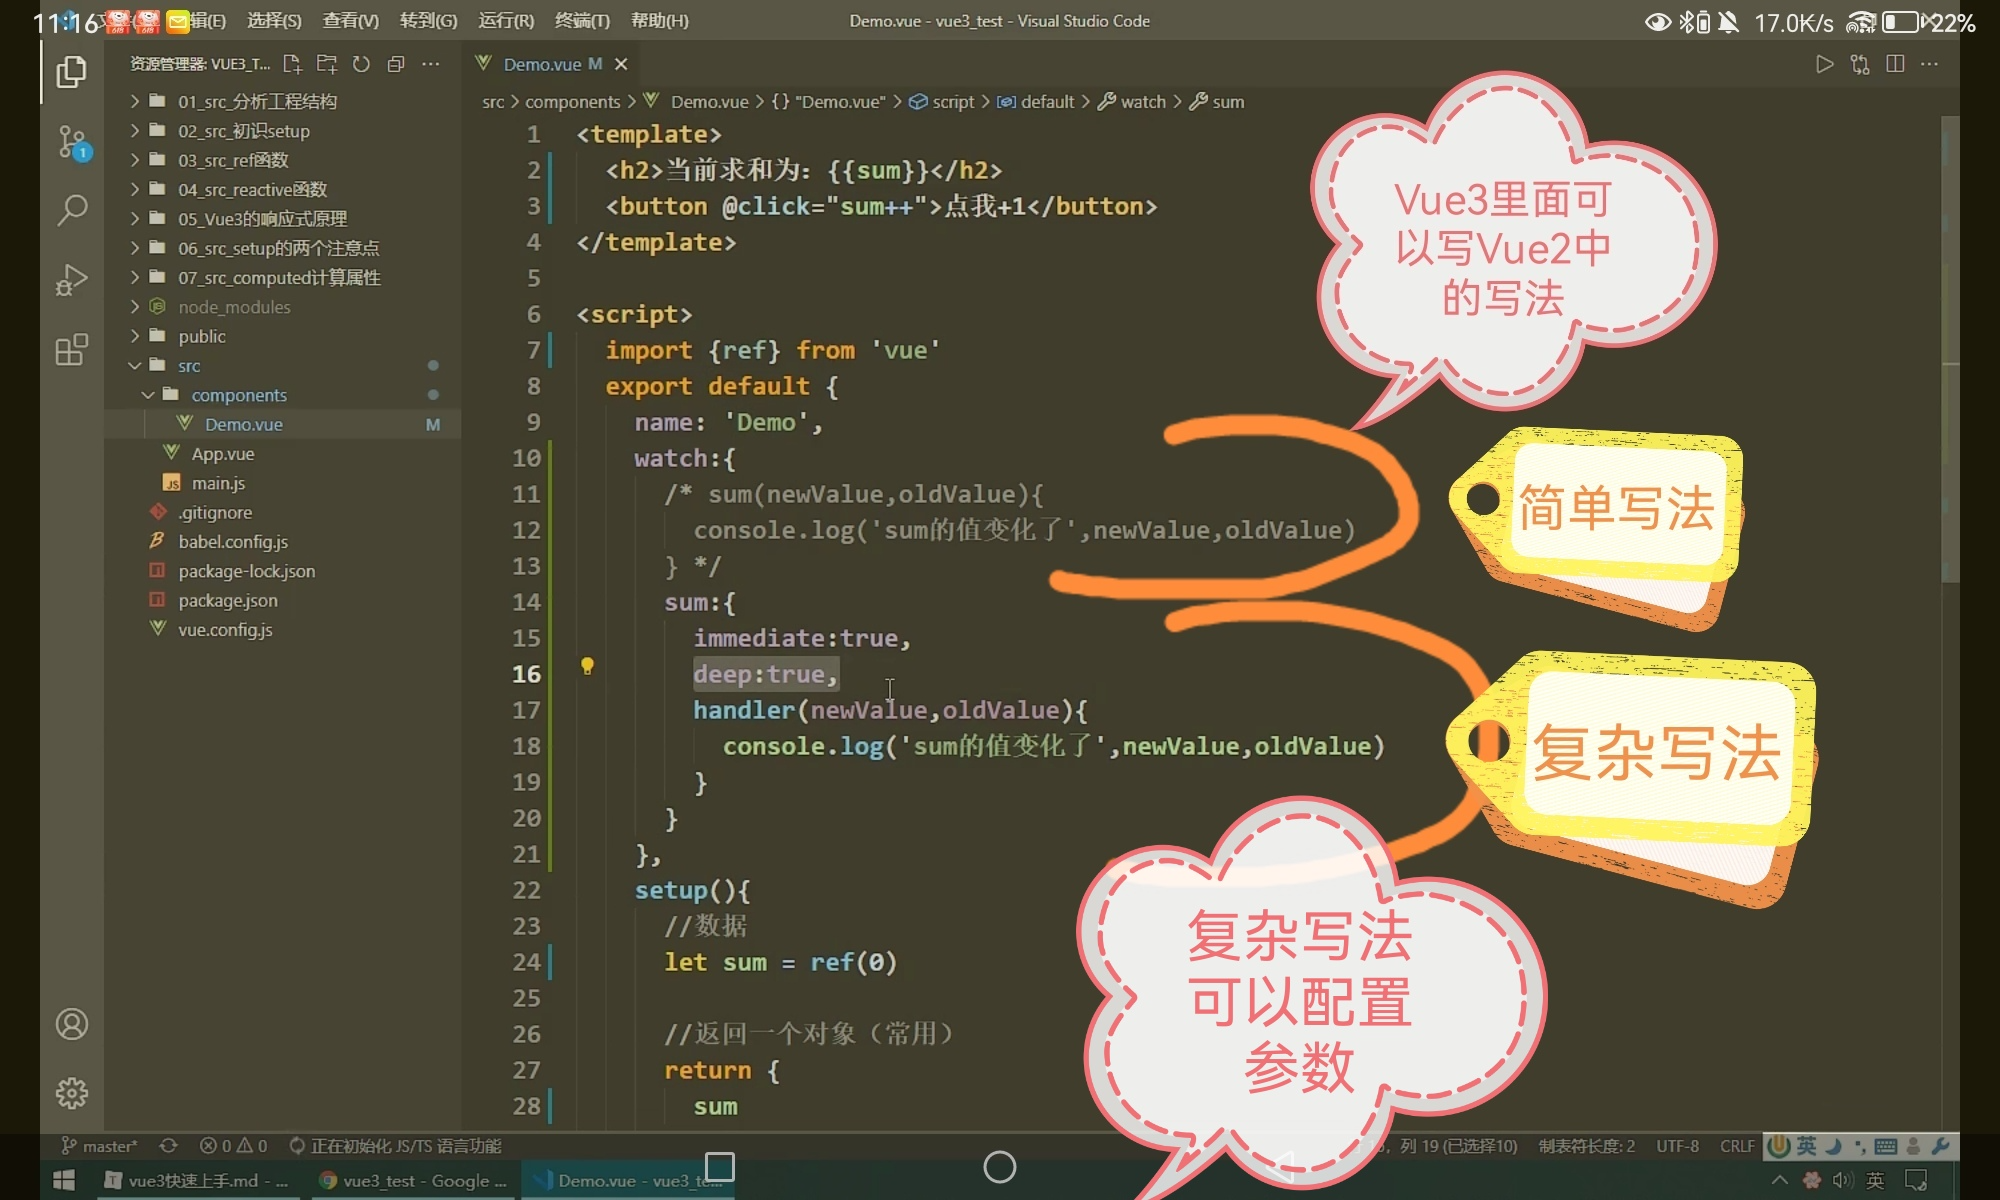The image size is (2000, 1200).
Task: Click the Refresh Explorer icon
Action: pos(361,64)
